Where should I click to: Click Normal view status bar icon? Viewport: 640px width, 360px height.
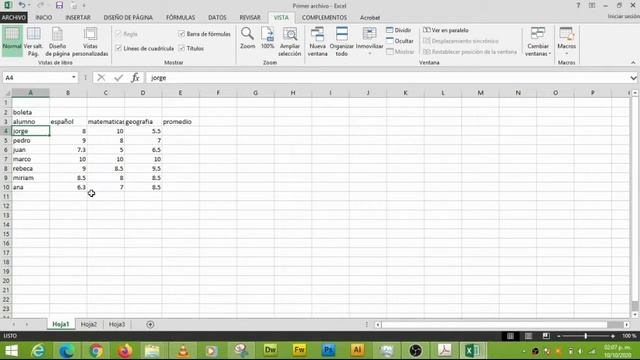click(510, 336)
